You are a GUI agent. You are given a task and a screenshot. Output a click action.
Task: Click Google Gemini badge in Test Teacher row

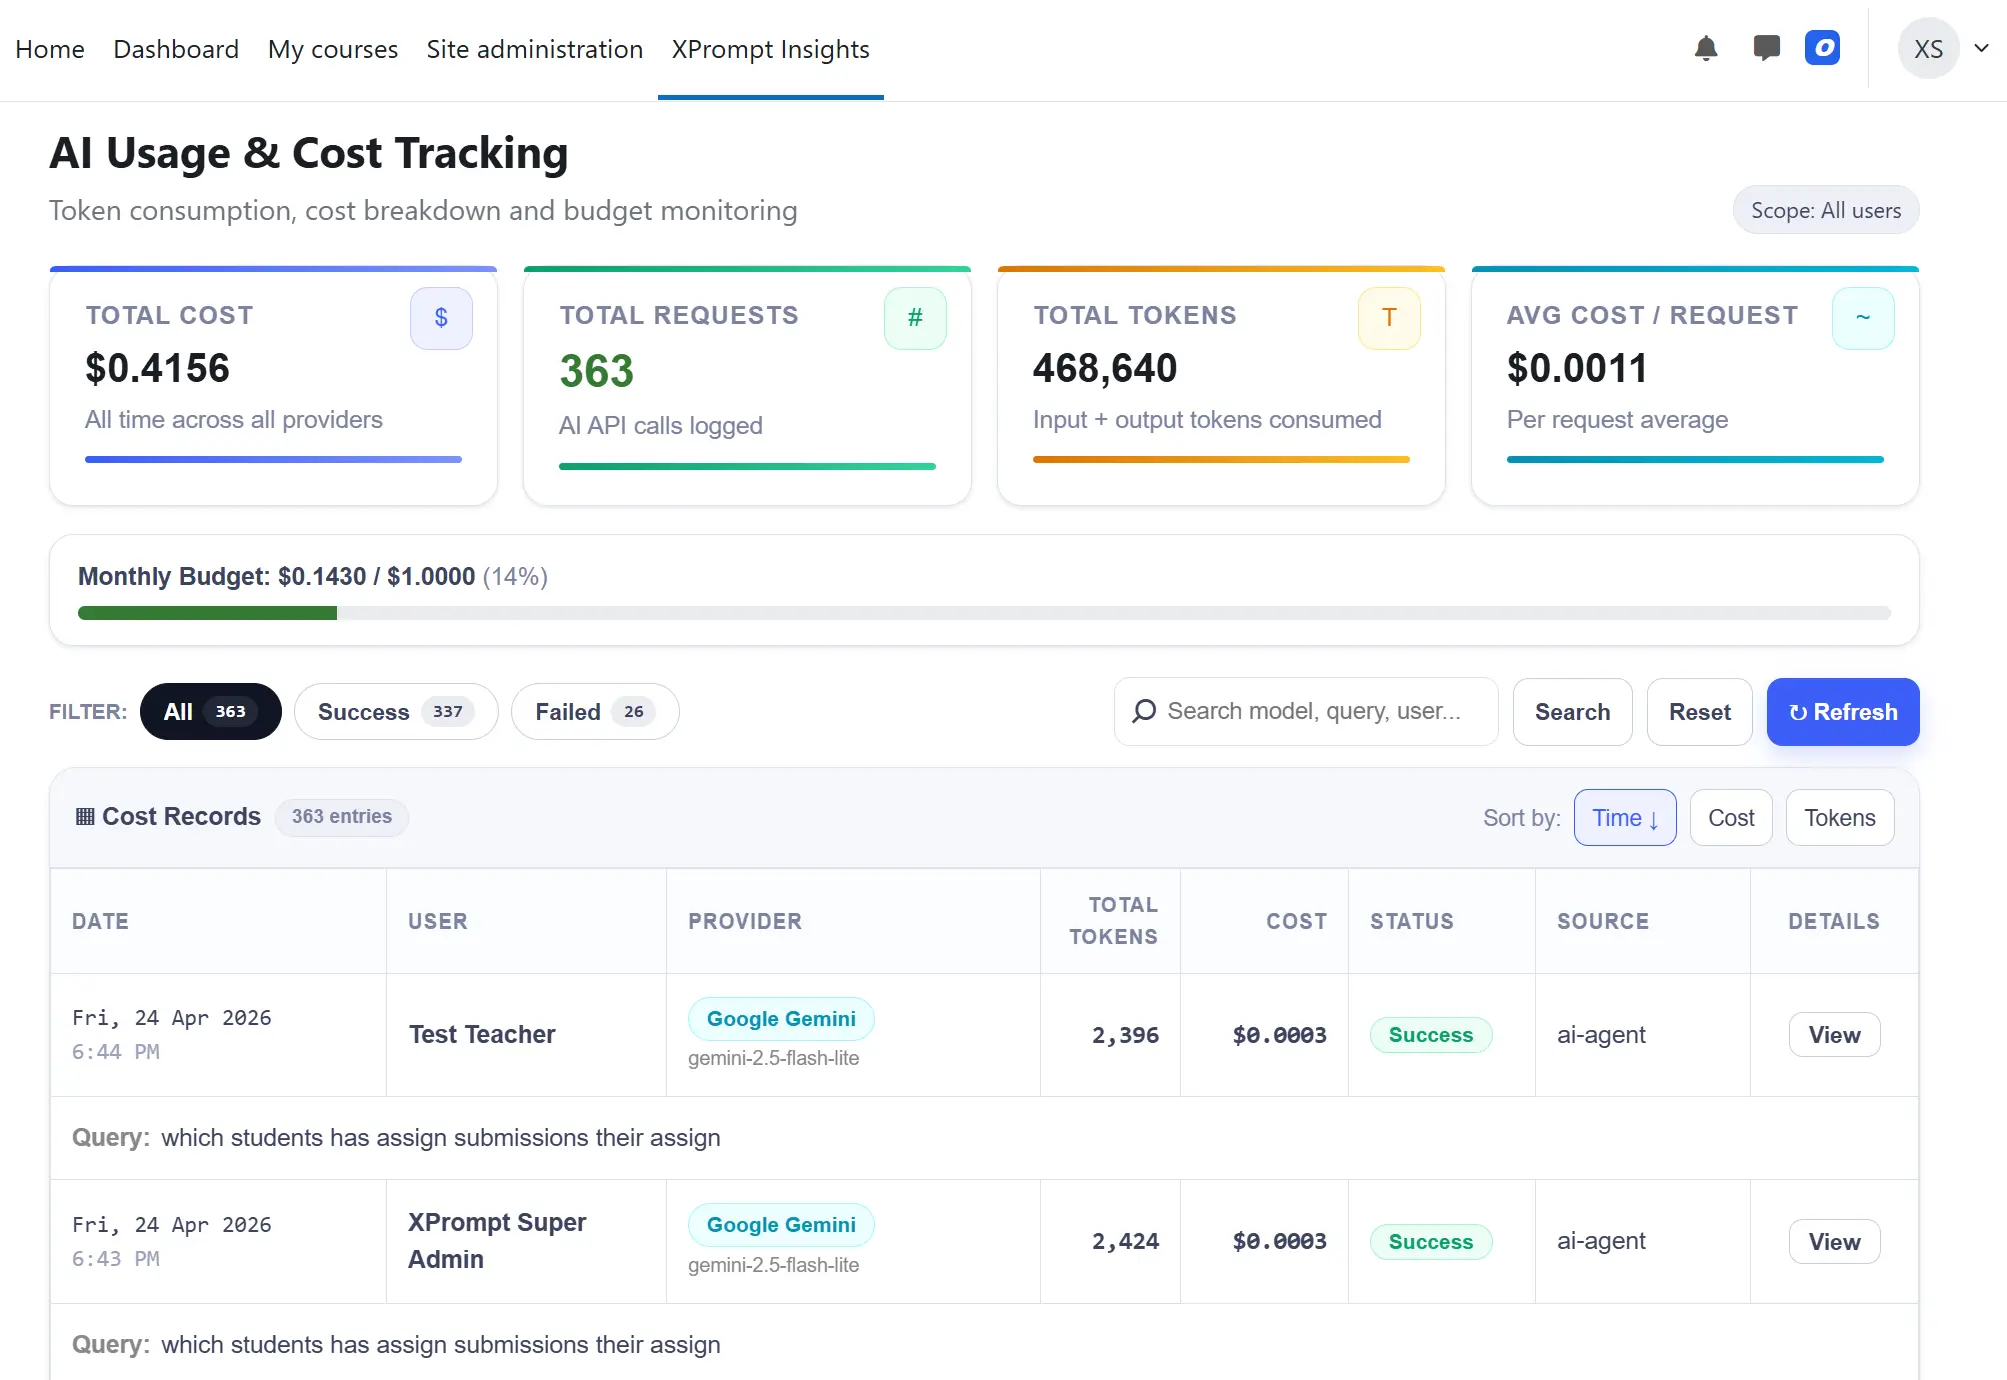pyautogui.click(x=781, y=1018)
